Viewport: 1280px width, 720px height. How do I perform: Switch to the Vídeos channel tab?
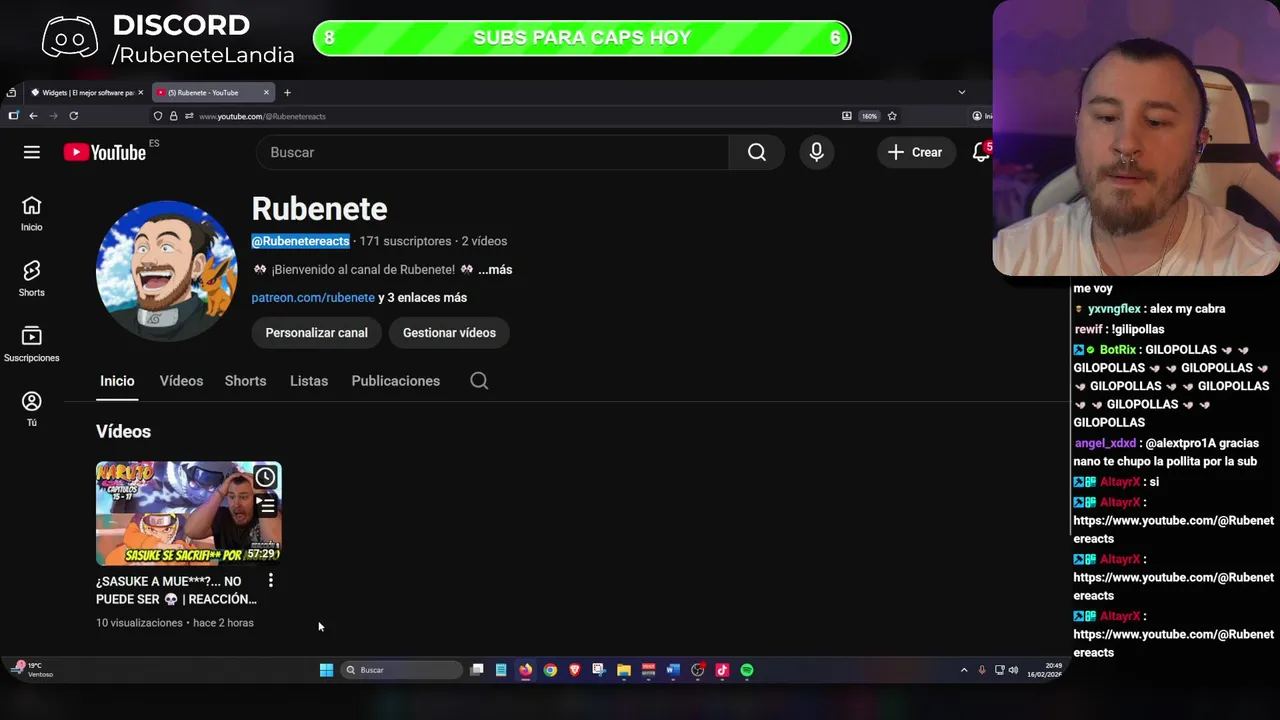click(181, 381)
